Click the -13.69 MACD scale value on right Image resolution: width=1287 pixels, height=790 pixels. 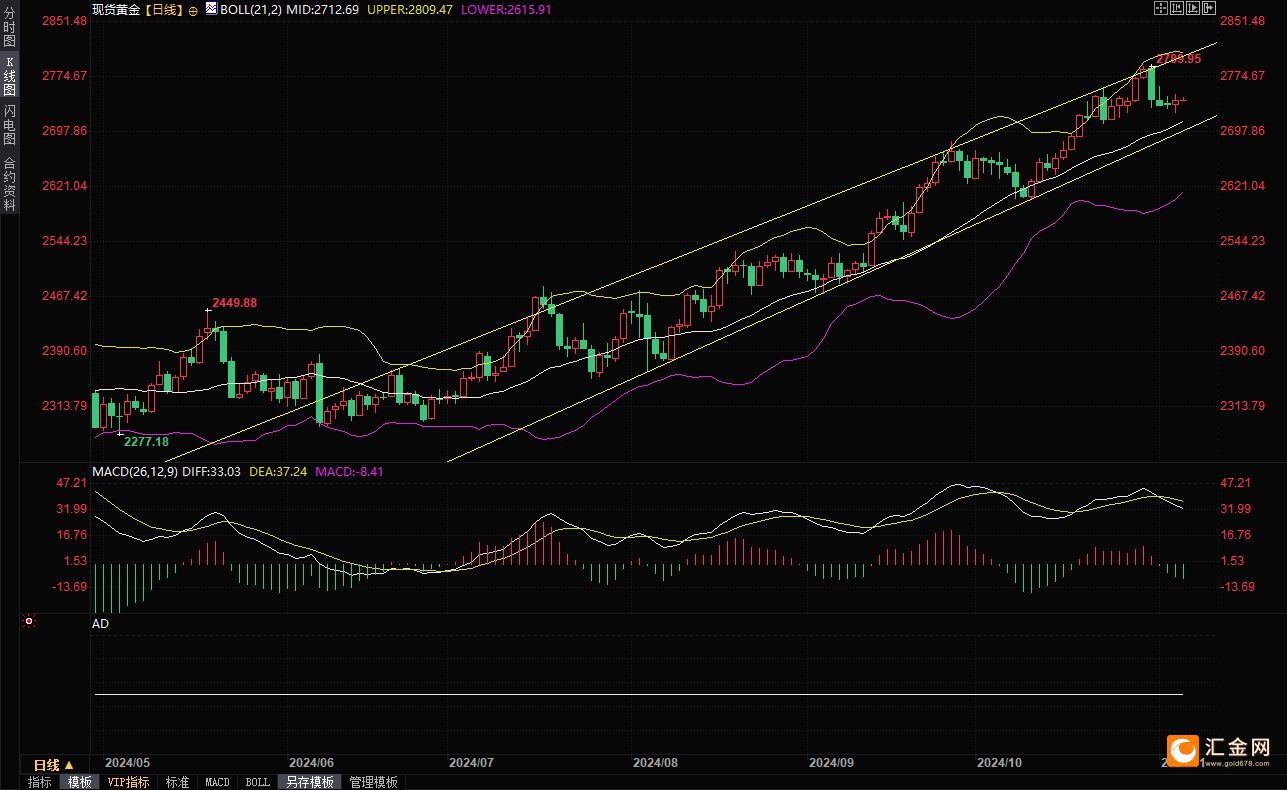[1238, 587]
